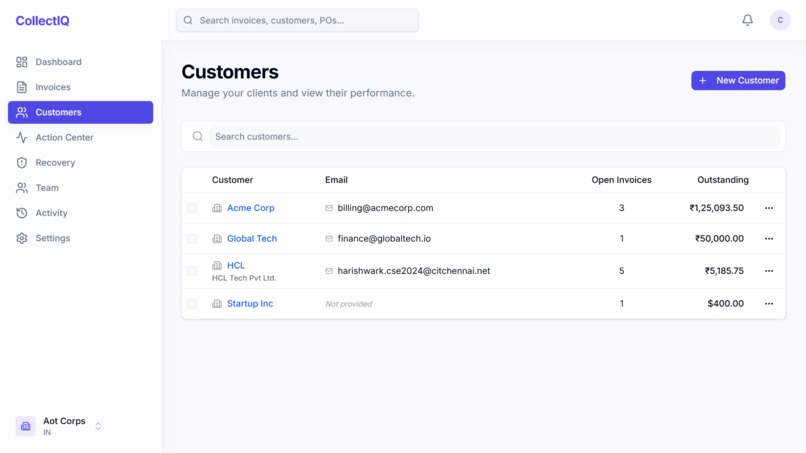The width and height of the screenshot is (806, 453).
Task: Click mail icon beside harishwark.cse2024 email
Action: [x=329, y=271]
